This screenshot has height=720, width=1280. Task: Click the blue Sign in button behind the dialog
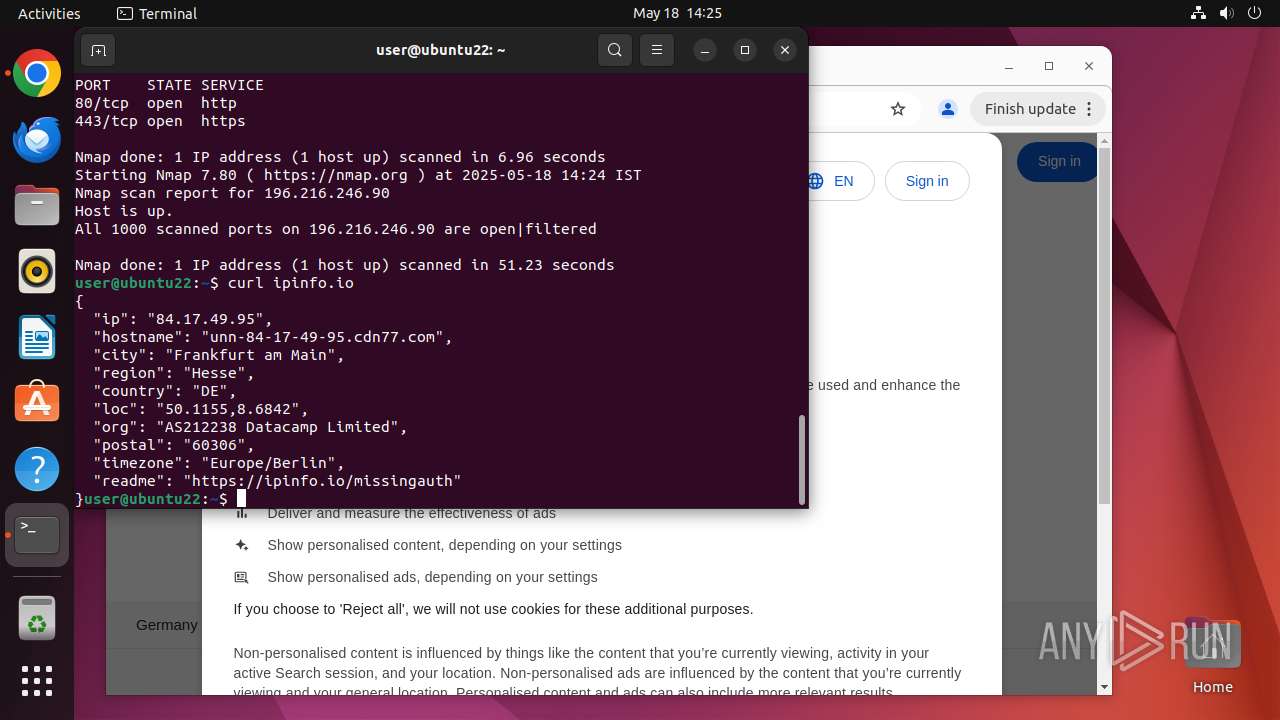point(1058,161)
